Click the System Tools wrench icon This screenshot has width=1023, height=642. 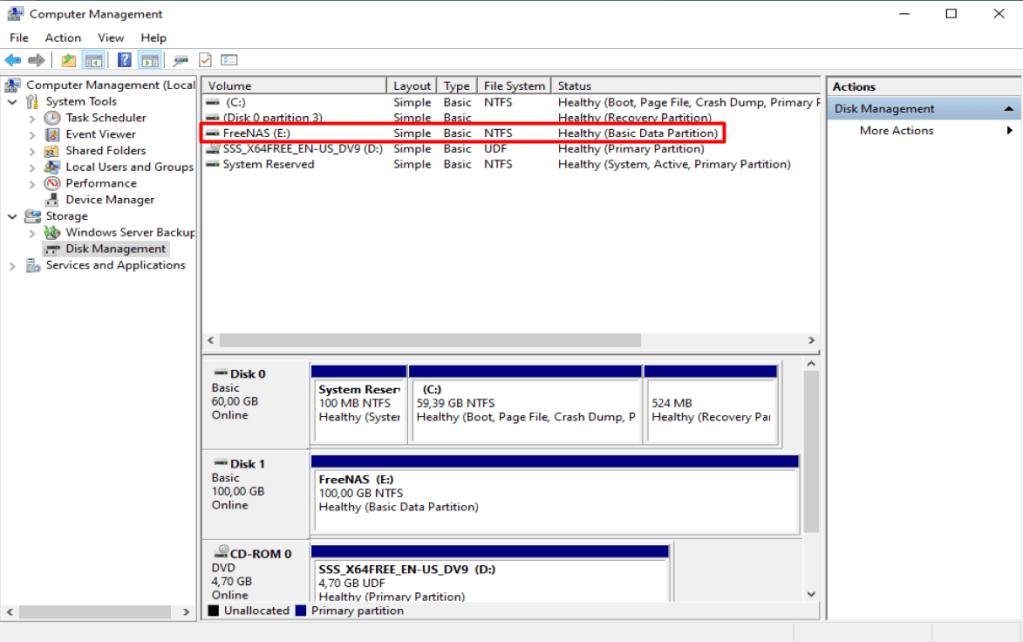(32, 102)
